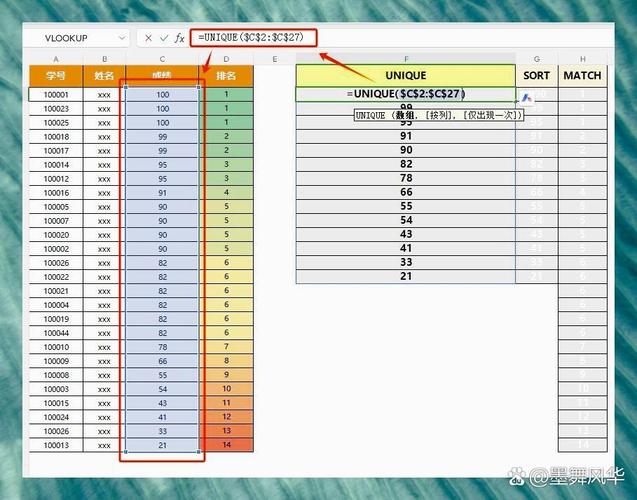Screen dimensions: 637x500
Task: Expand the VLOOKUP name box dropdown
Action: (122, 38)
